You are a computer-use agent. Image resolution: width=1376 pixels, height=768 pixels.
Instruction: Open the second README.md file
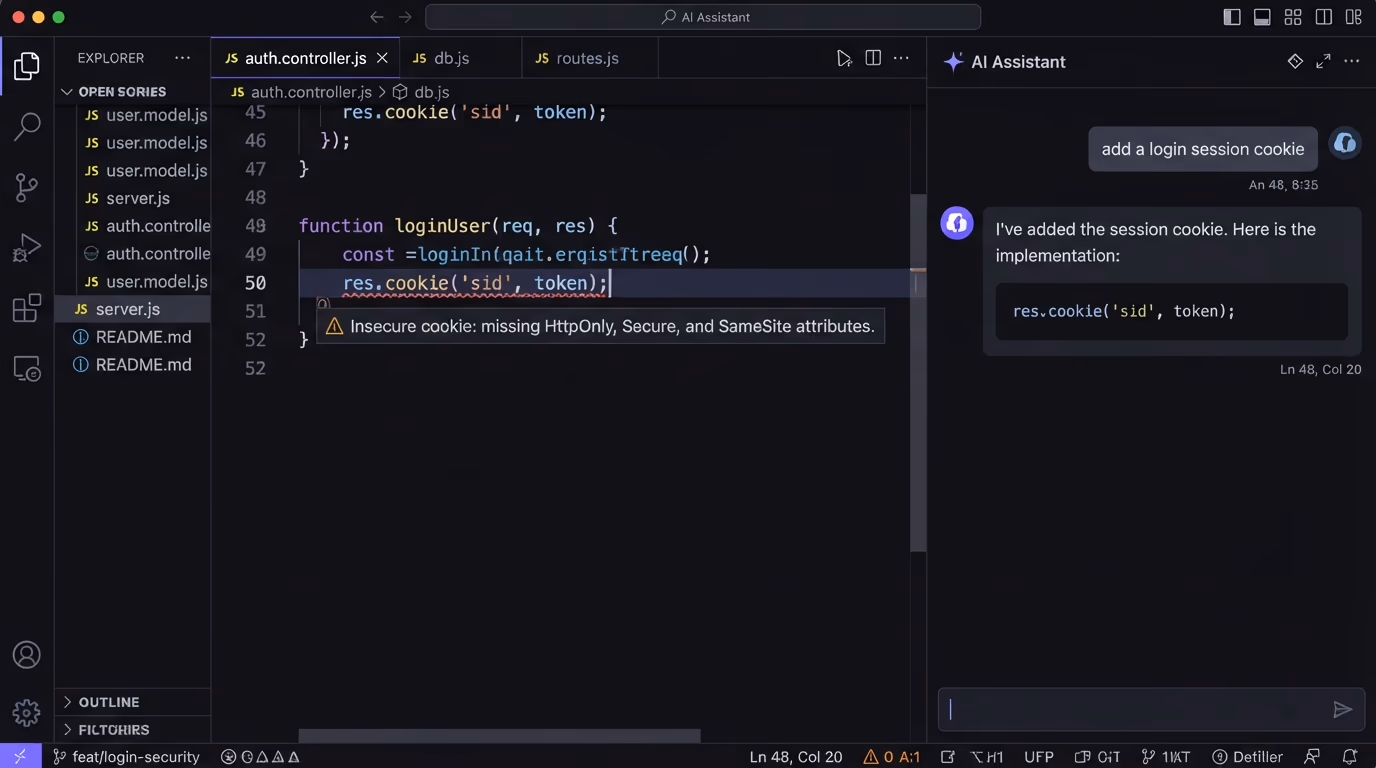(x=133, y=365)
